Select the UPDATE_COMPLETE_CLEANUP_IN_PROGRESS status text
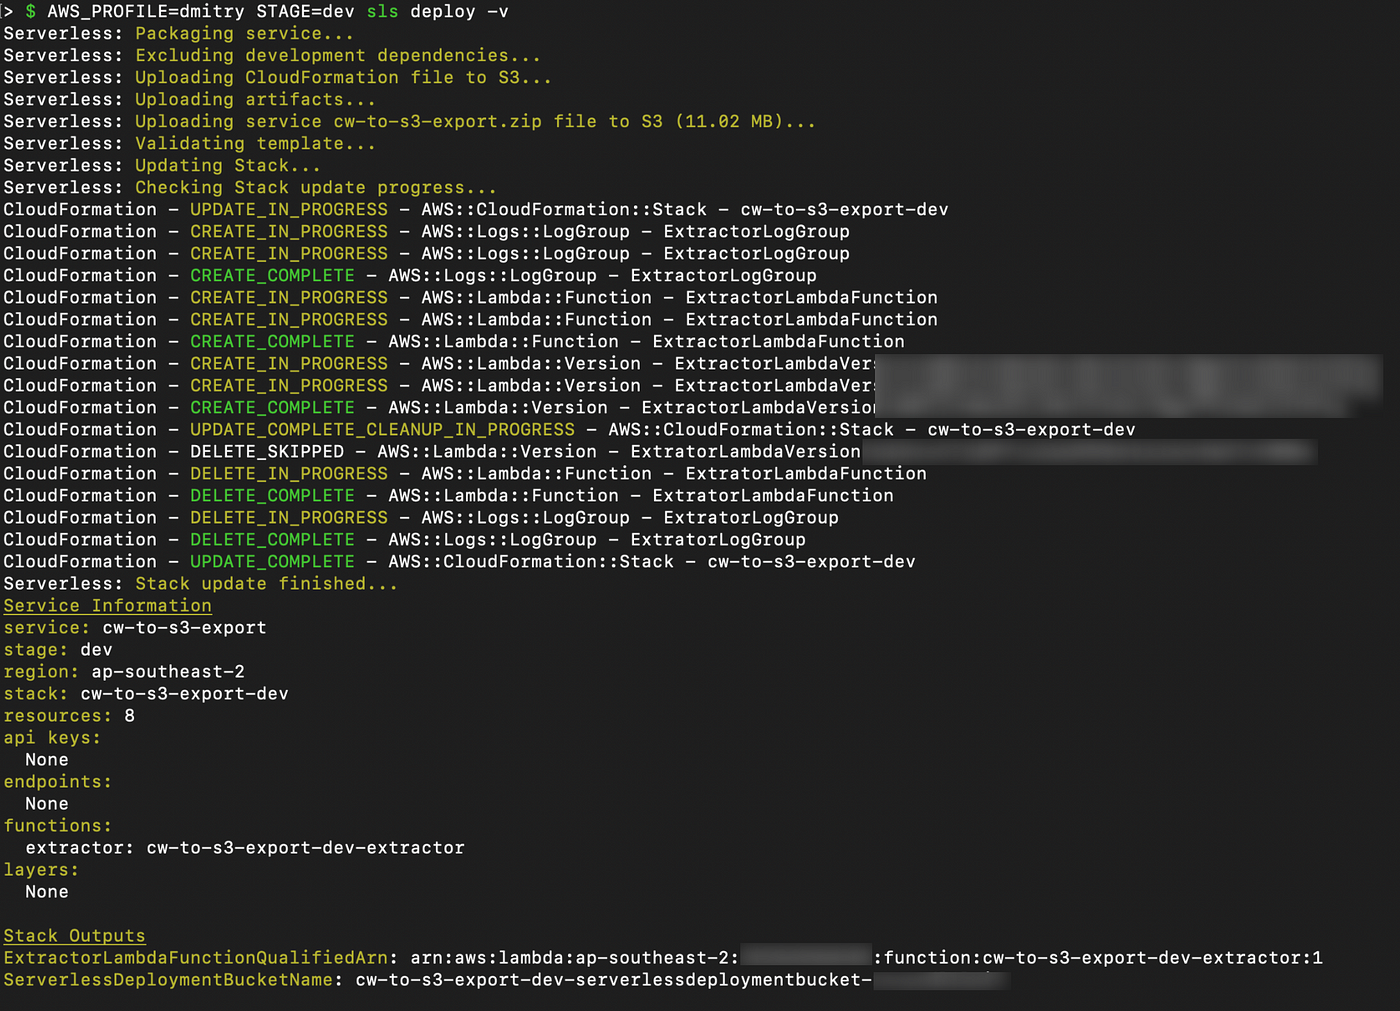The height and width of the screenshot is (1011, 1400). click(x=382, y=430)
